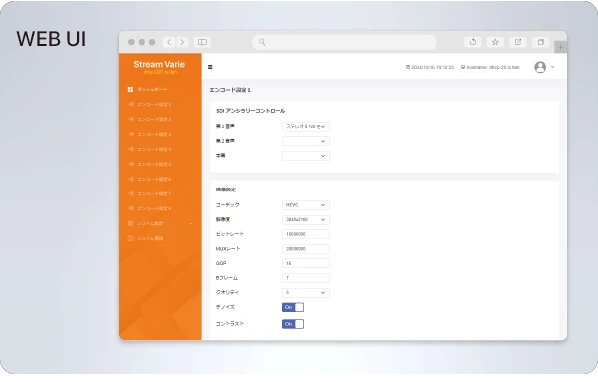
Task: Open the クオリティ quality dropdown
Action: pos(305,293)
